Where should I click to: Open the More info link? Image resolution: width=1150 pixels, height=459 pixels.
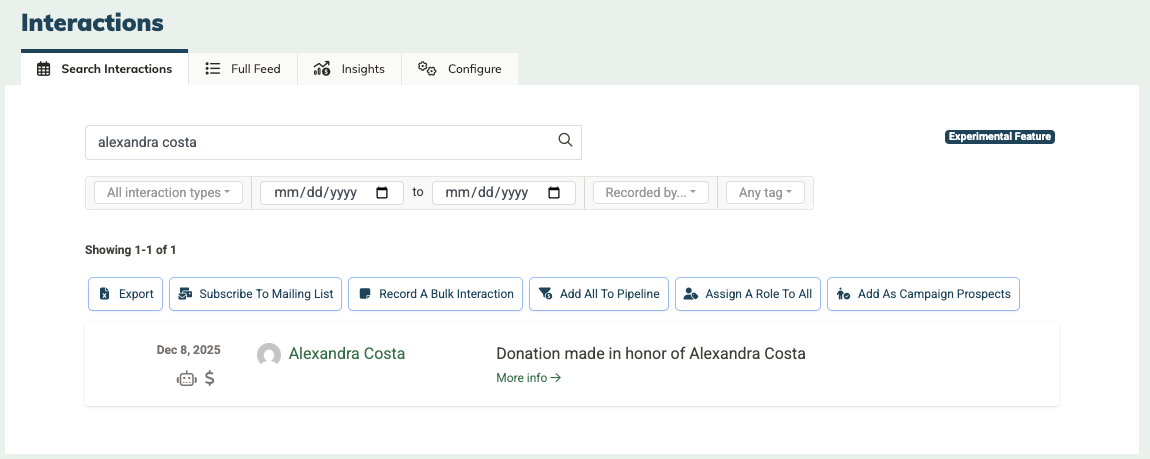point(528,378)
